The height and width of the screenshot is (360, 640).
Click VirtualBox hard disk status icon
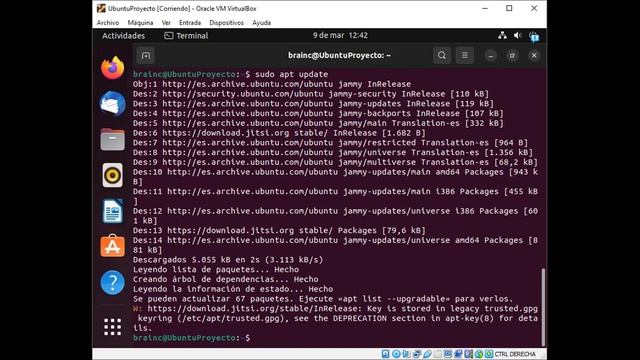coord(385,354)
